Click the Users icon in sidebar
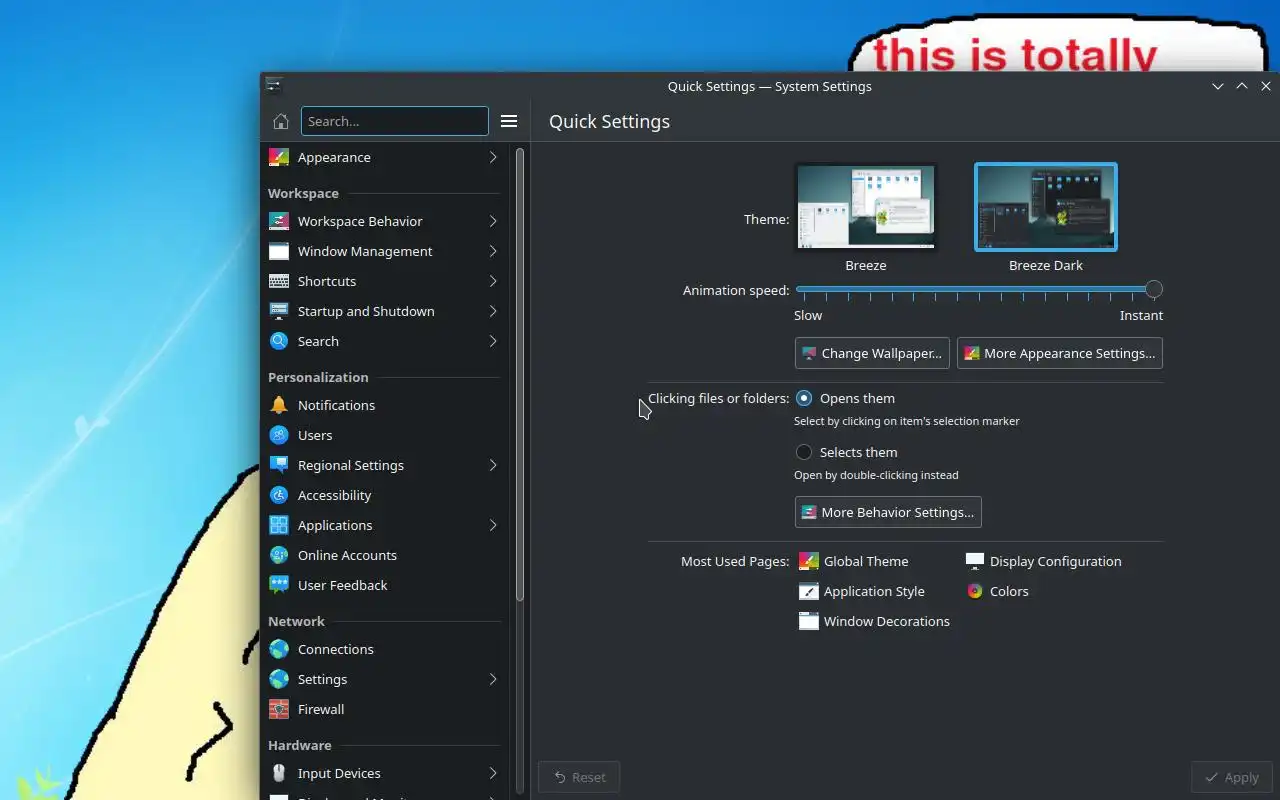 coord(279,435)
